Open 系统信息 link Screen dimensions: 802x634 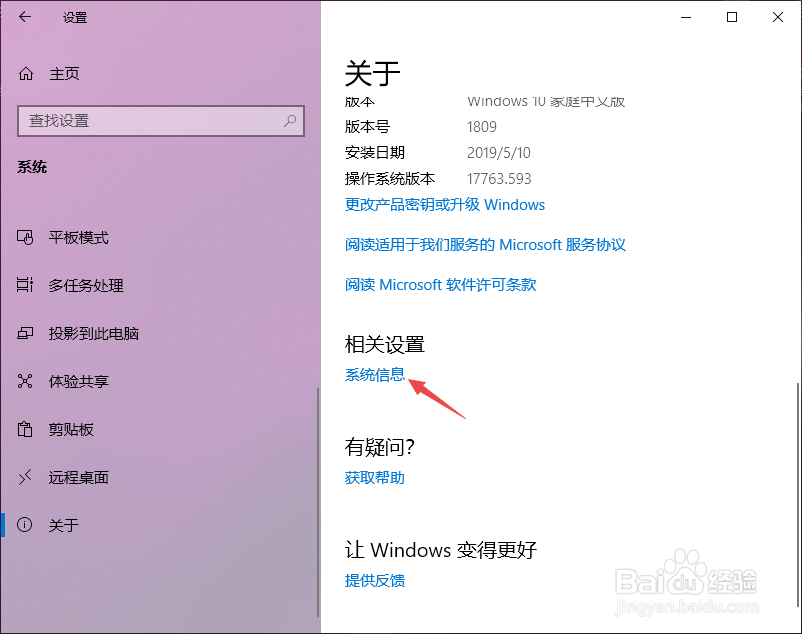pyautogui.click(x=374, y=375)
